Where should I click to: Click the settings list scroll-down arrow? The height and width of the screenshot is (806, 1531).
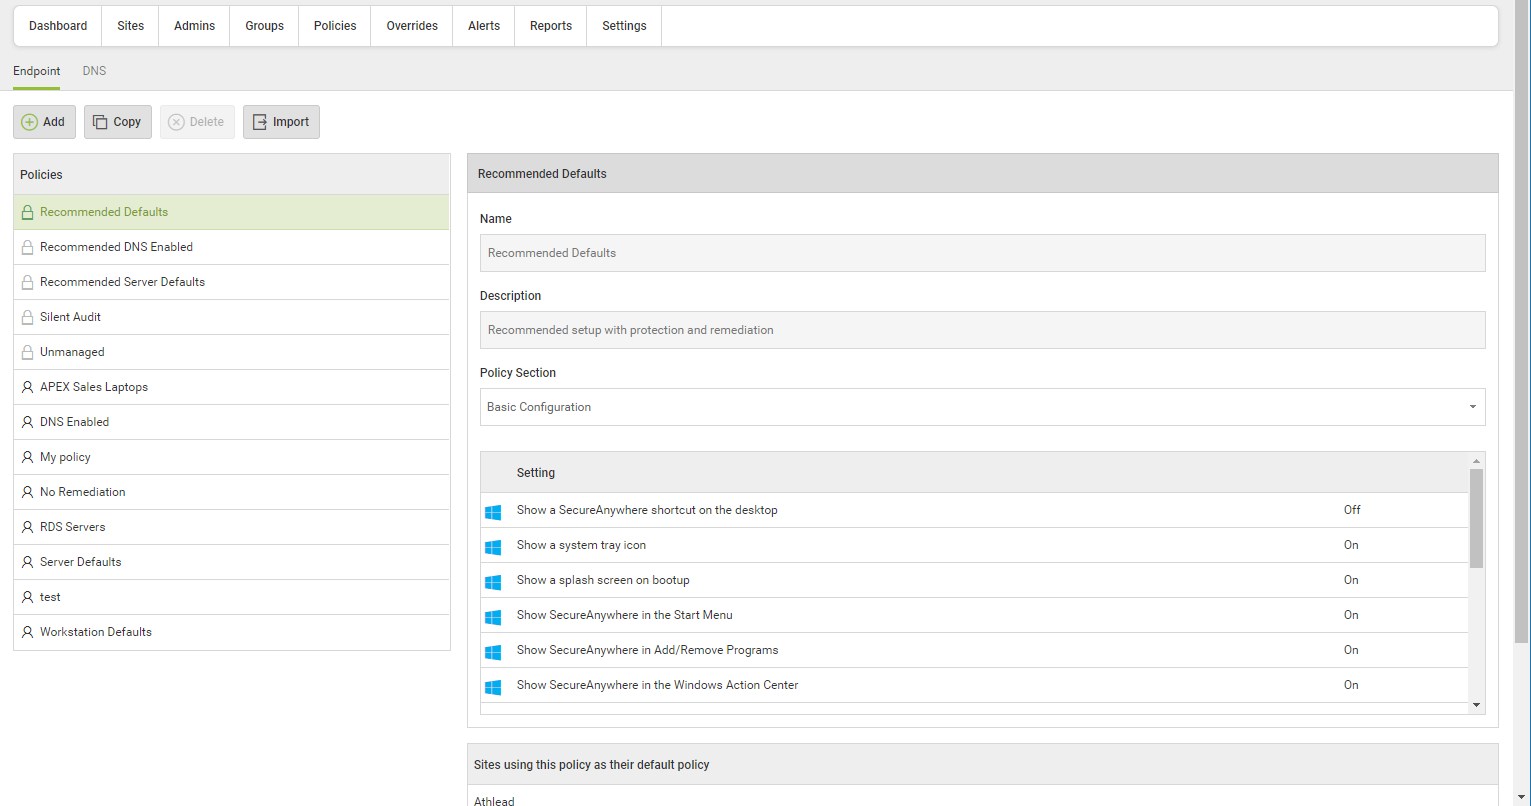(x=1477, y=705)
